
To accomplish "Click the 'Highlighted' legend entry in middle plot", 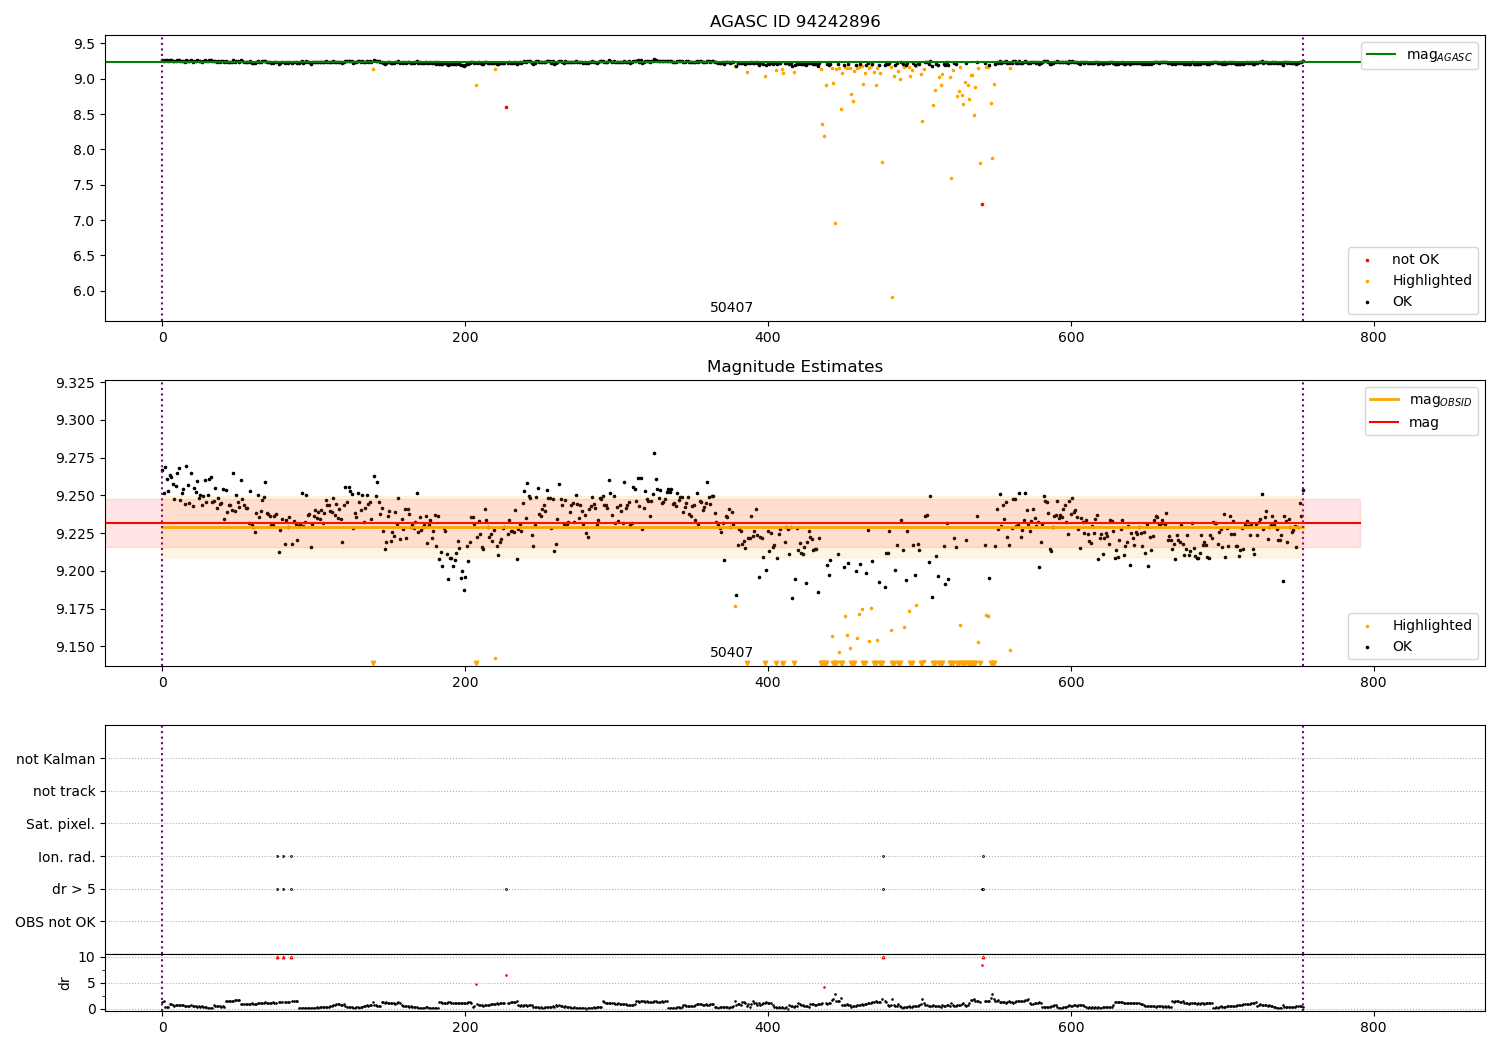I will [1432, 626].
